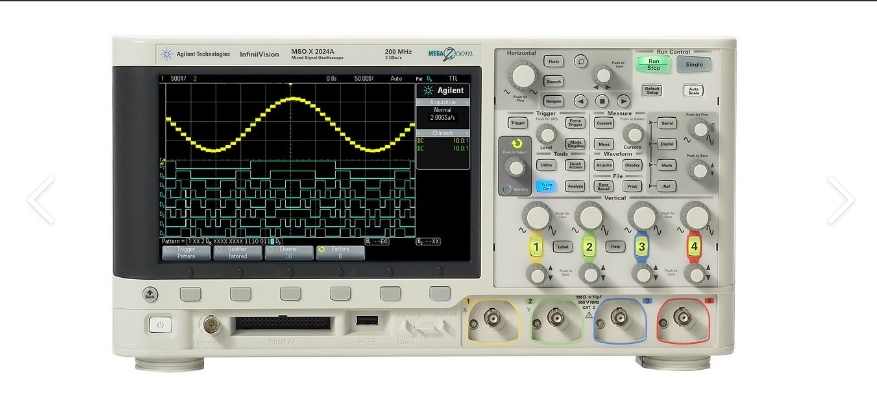Click the green channel 2 BNC connector
This screenshot has height=400, width=877.
point(556,318)
